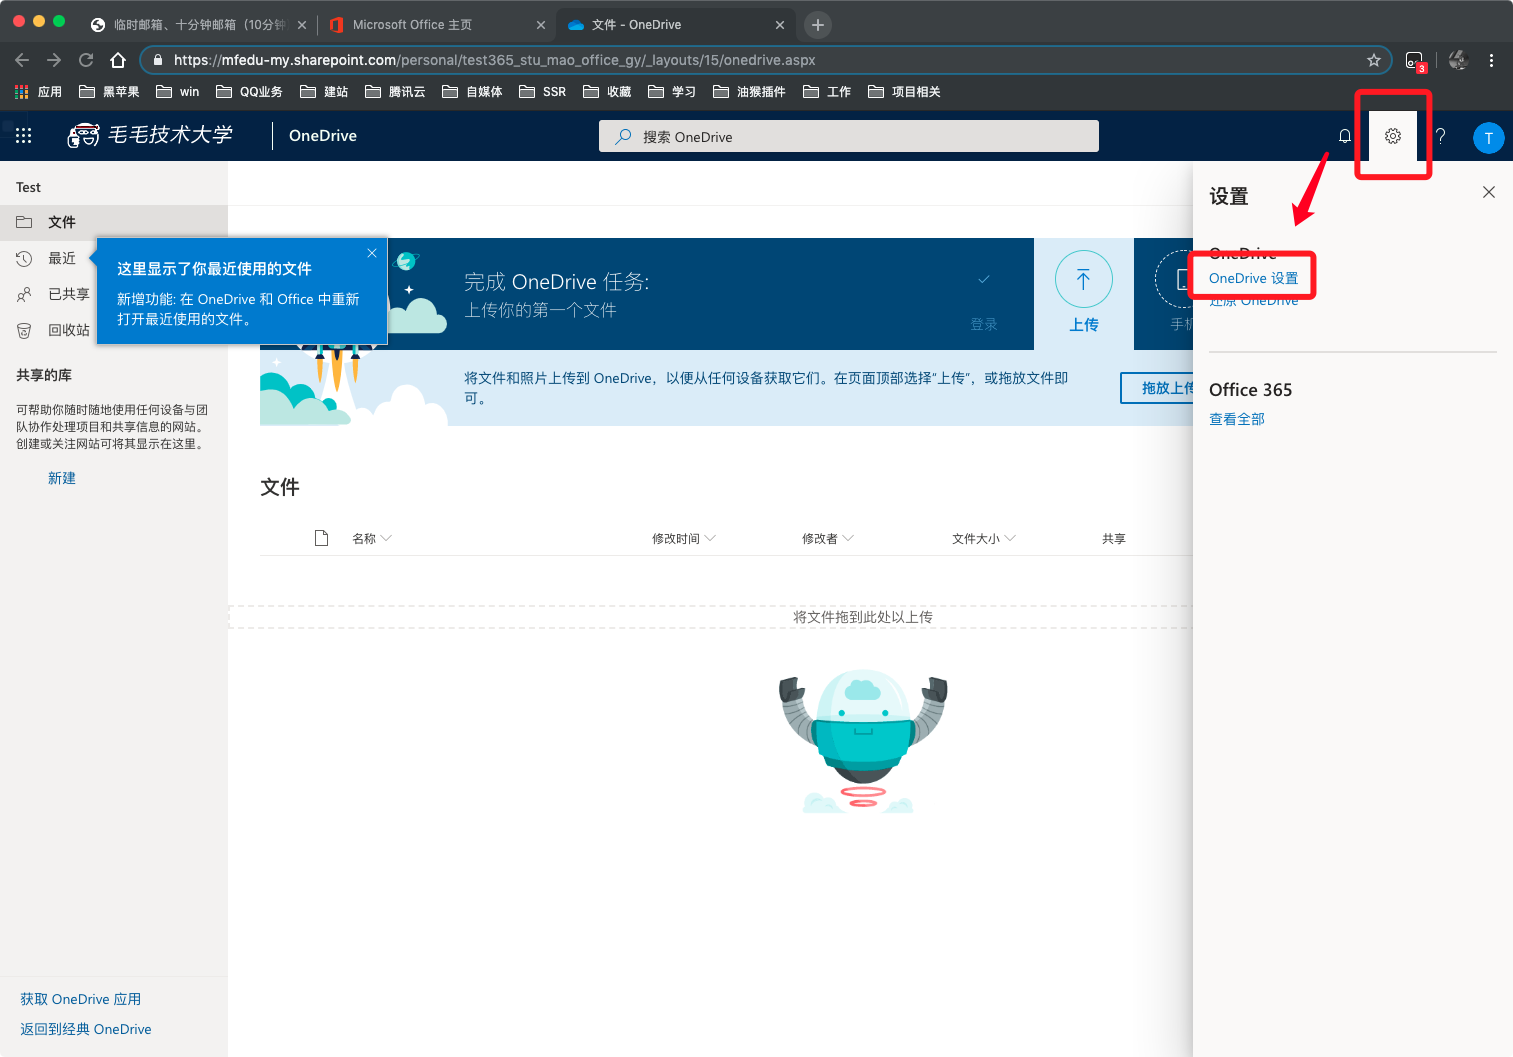The width and height of the screenshot is (1513, 1057).
Task: Click the upload arrow circle icon
Action: [x=1084, y=279]
